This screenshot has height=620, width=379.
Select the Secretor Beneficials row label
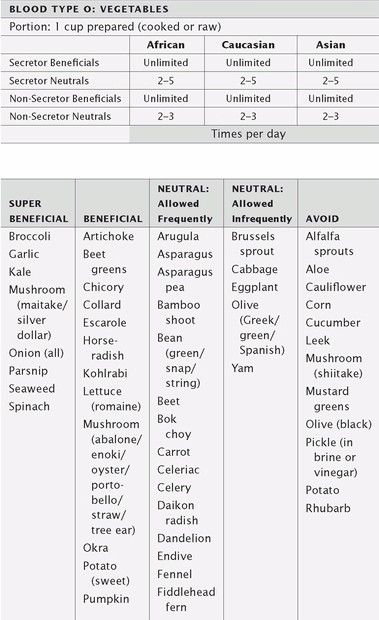(54, 63)
